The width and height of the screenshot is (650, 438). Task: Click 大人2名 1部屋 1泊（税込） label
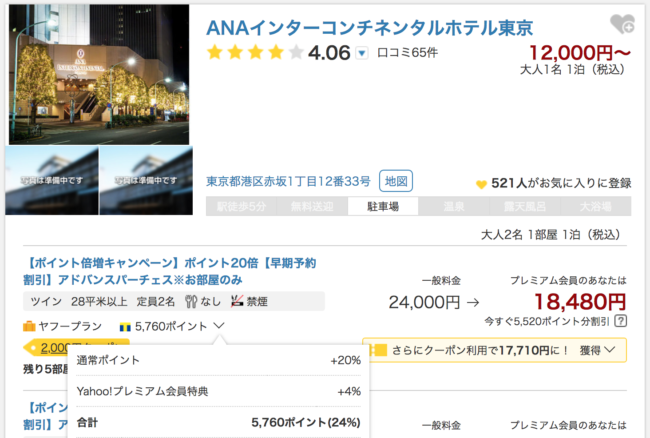551,235
